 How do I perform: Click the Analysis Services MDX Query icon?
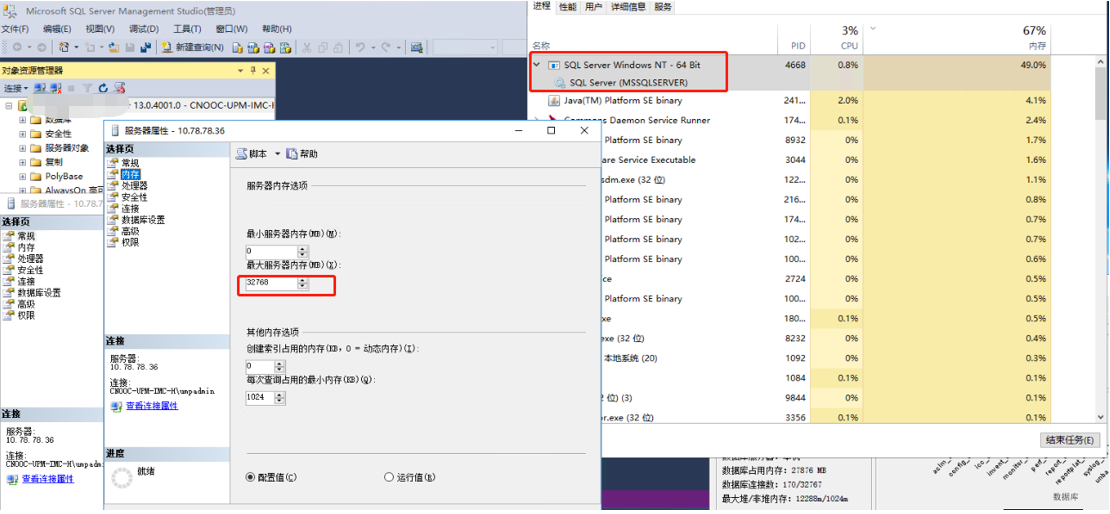pos(253,47)
